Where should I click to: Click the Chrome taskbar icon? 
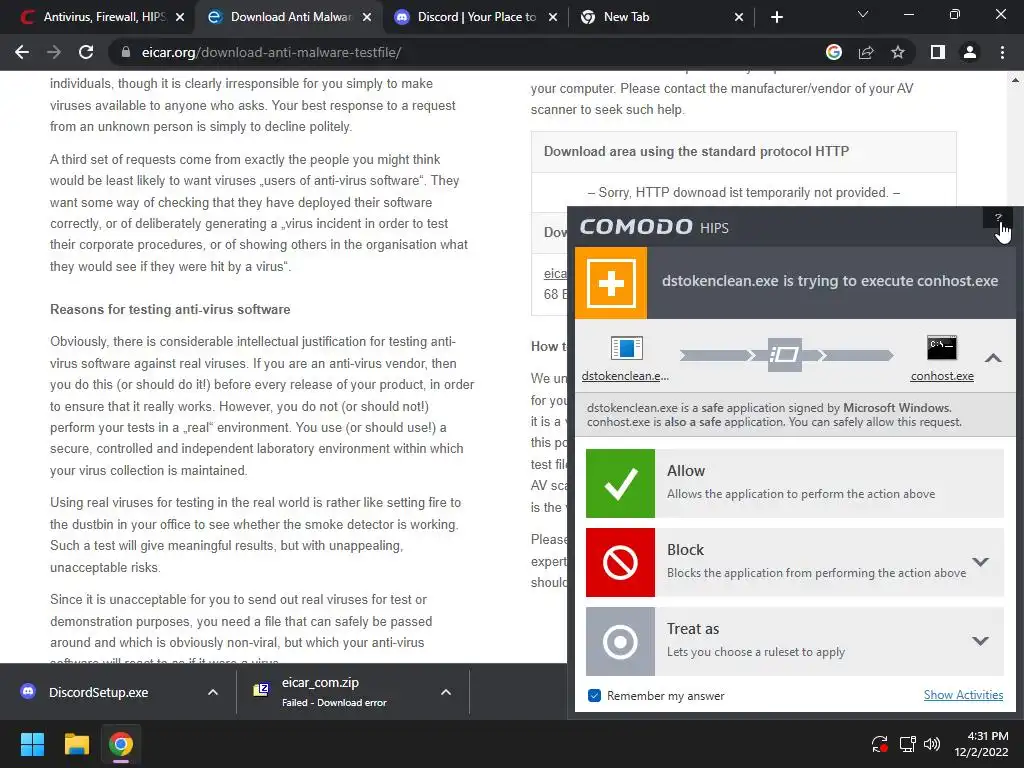pyautogui.click(x=121, y=744)
